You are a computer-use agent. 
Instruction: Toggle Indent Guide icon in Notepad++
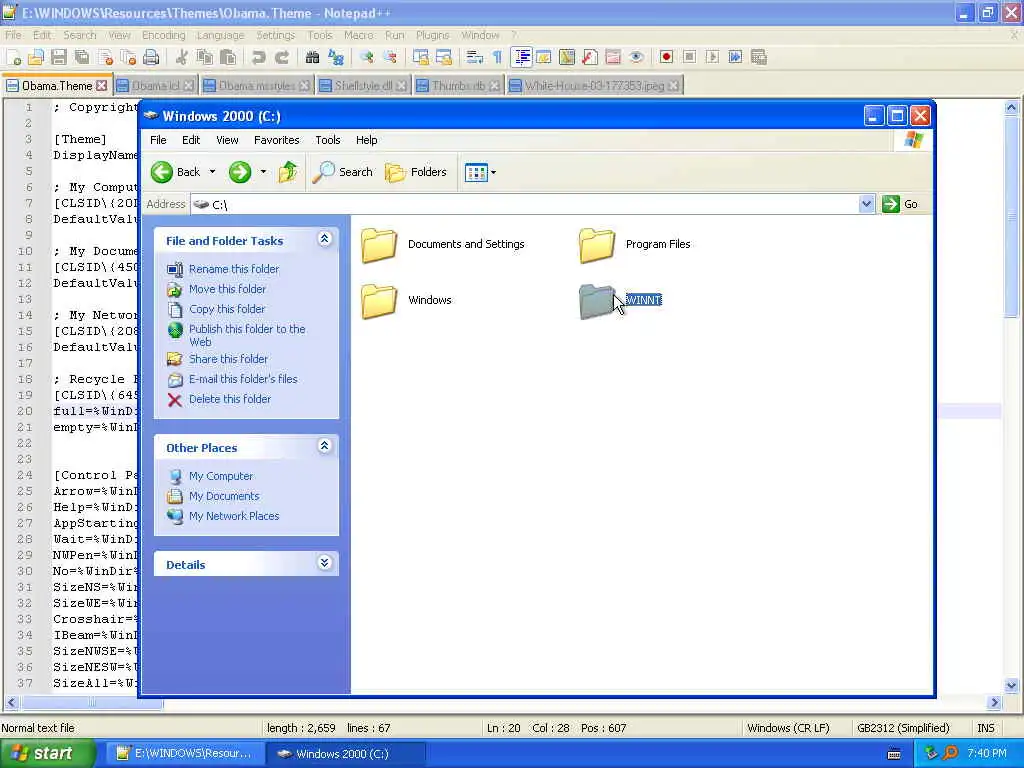[521, 57]
